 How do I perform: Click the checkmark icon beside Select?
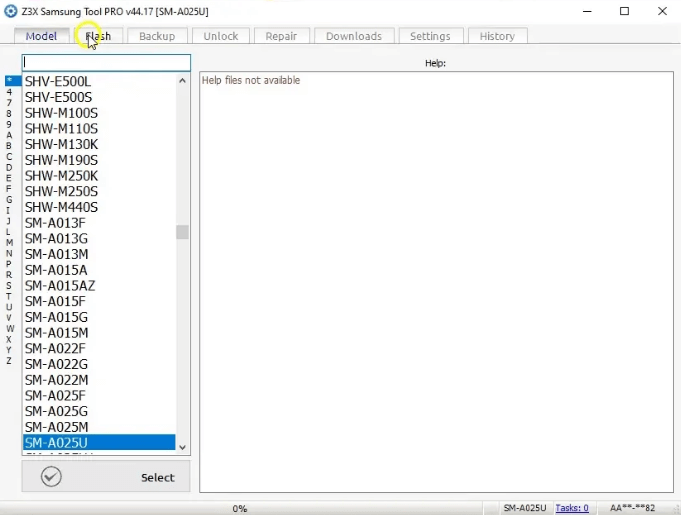[x=51, y=477]
